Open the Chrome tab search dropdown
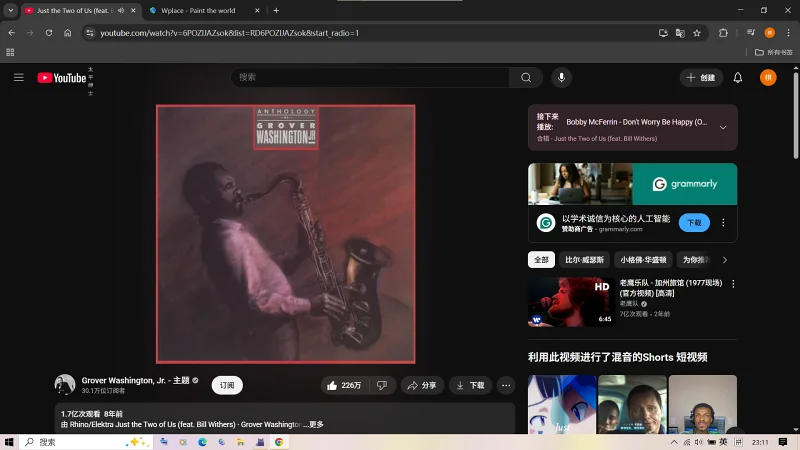Image resolution: width=800 pixels, height=450 pixels. pos(10,10)
